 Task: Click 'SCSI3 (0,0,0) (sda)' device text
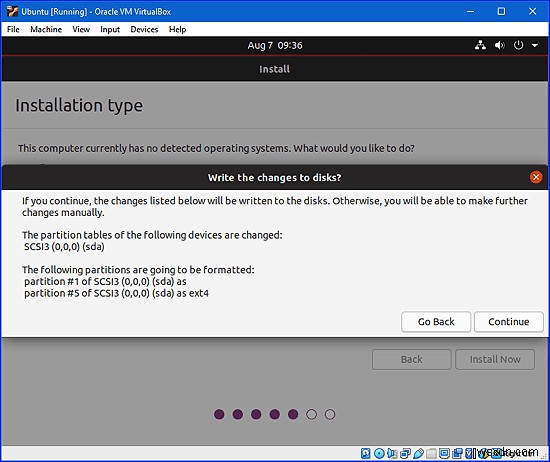(64, 247)
